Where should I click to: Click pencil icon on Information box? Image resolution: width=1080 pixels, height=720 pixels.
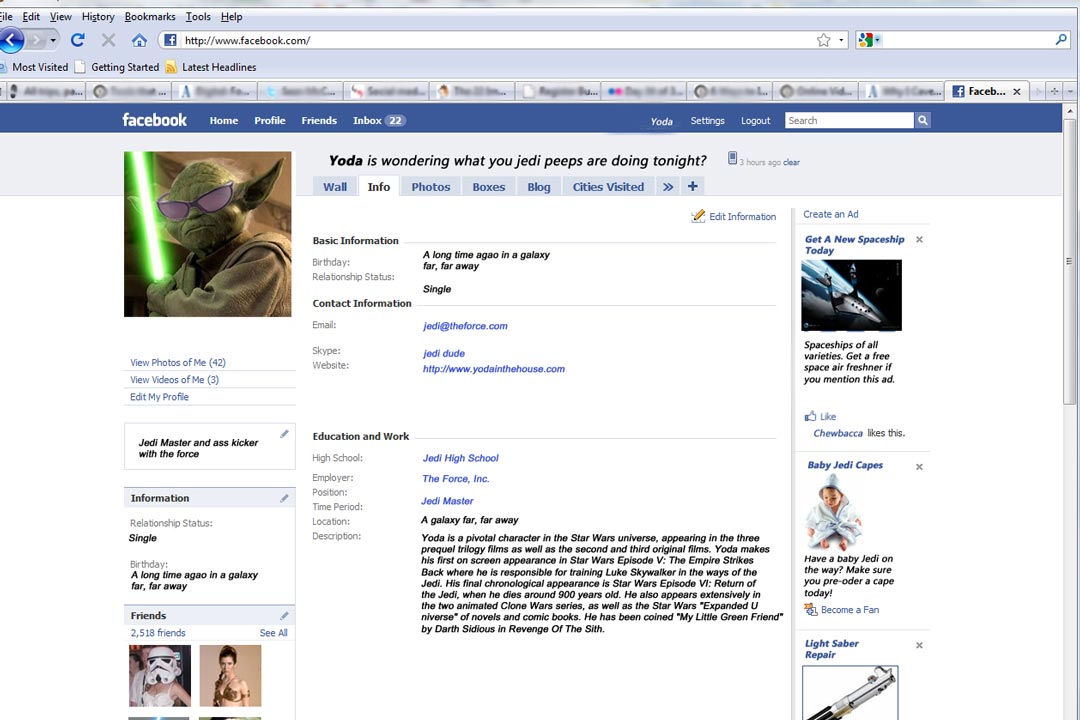[284, 498]
